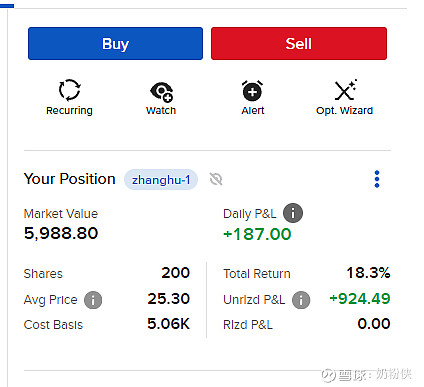Toggle position visibility with crossed-eye icon
Screen dimensions: 424x387
click(x=216, y=179)
